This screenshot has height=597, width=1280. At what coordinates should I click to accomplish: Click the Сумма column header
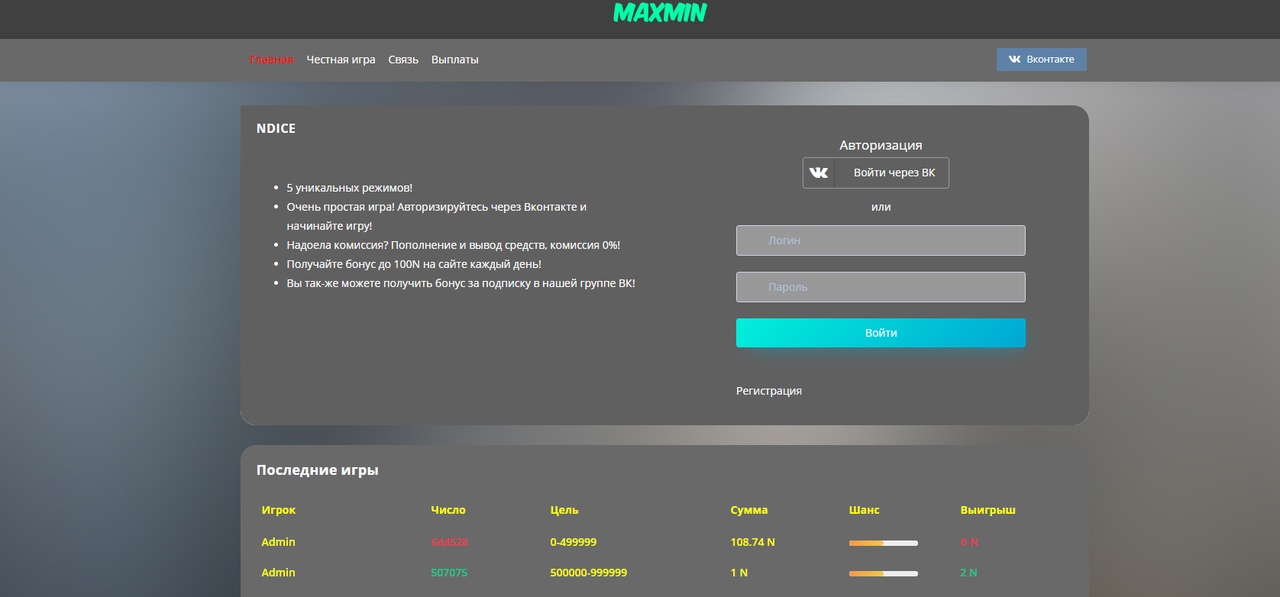pos(749,510)
